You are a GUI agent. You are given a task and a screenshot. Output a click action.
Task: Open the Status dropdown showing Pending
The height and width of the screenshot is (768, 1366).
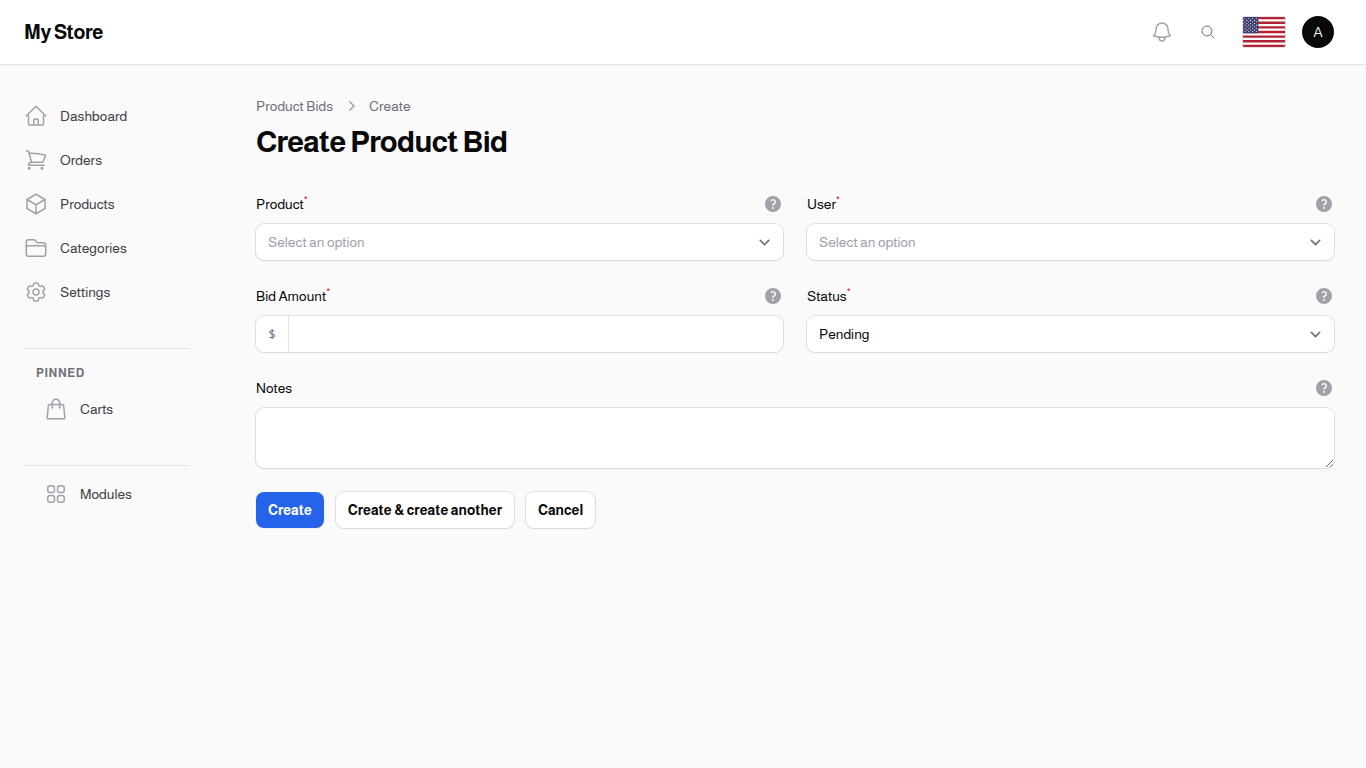point(1070,334)
